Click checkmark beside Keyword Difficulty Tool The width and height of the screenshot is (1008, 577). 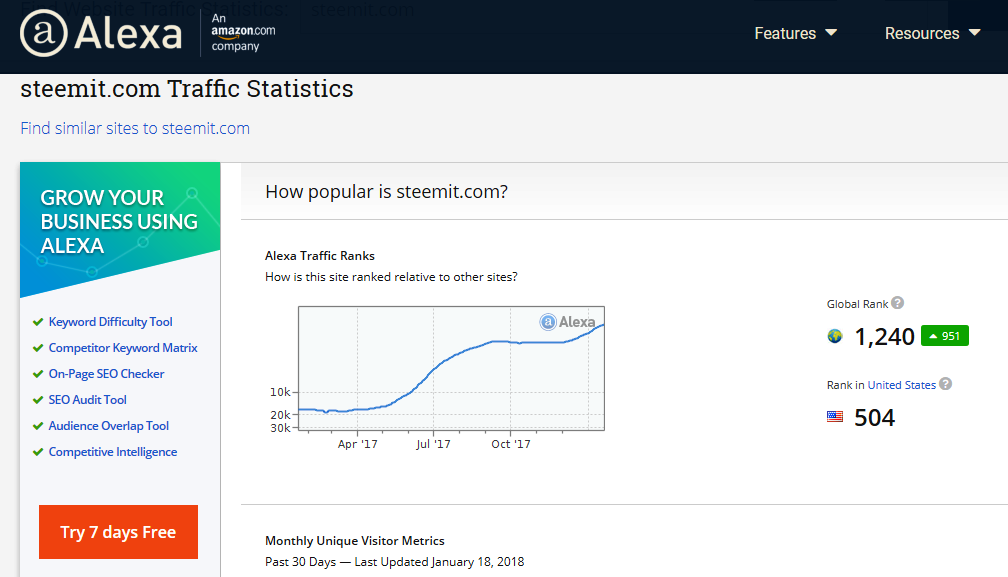38,322
